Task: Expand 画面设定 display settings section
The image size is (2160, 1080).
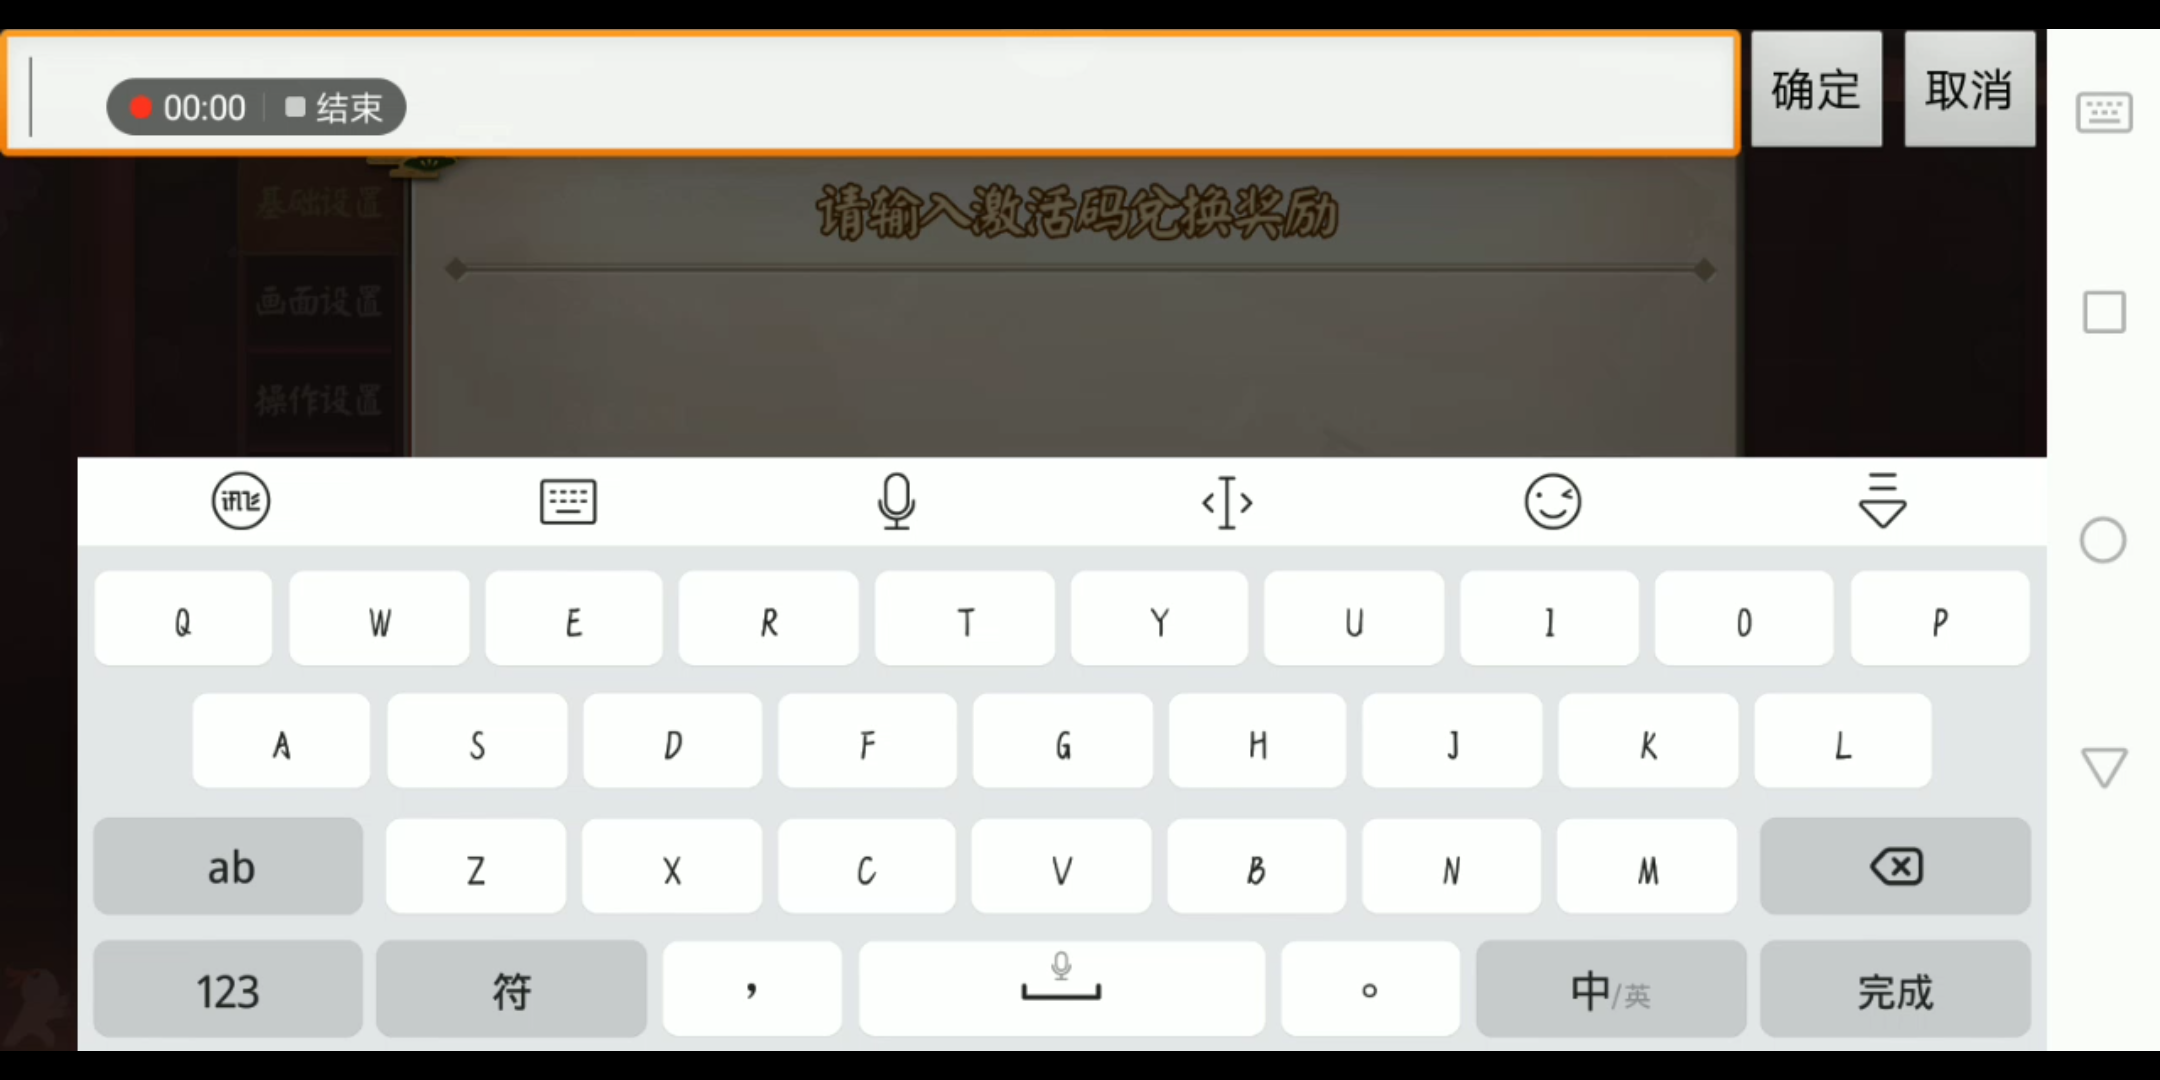Action: (x=318, y=302)
